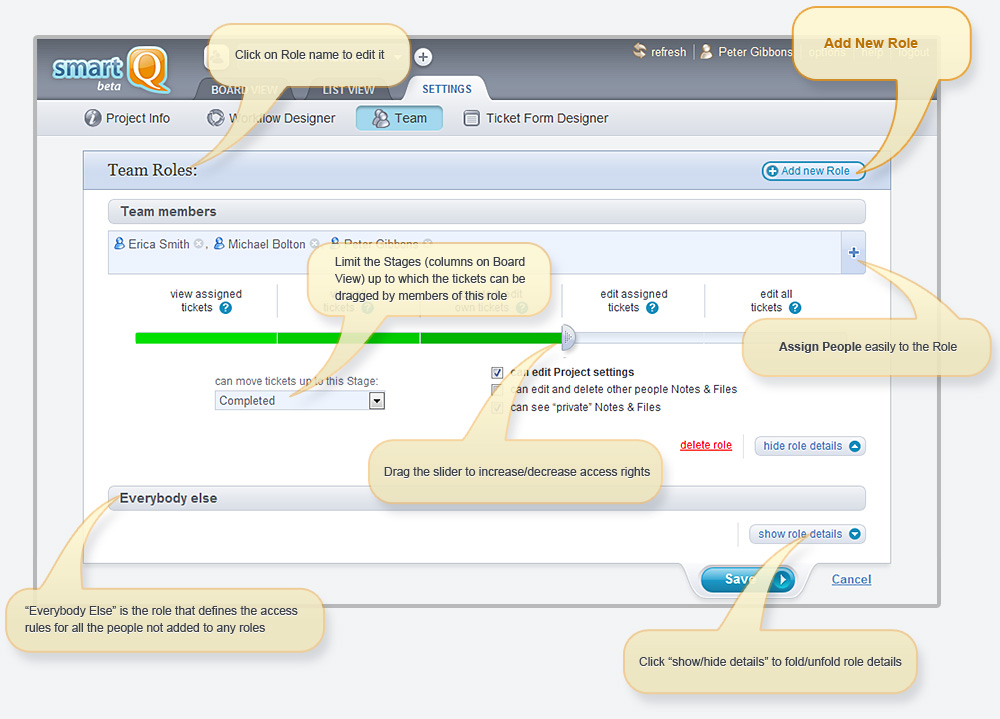1000x719 pixels.
Task: Click the red delete role link
Action: coord(706,445)
